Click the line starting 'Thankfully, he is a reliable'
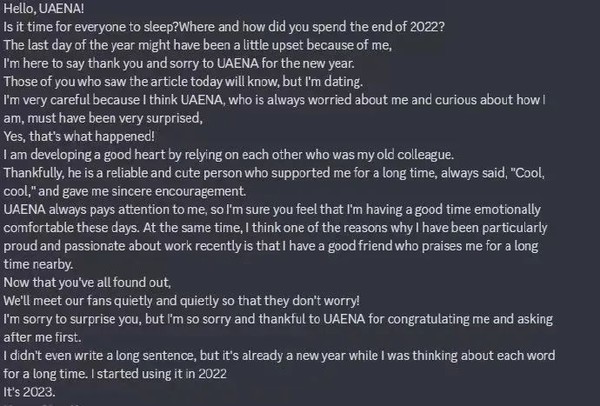This screenshot has height=406, width=600. pos(274,173)
